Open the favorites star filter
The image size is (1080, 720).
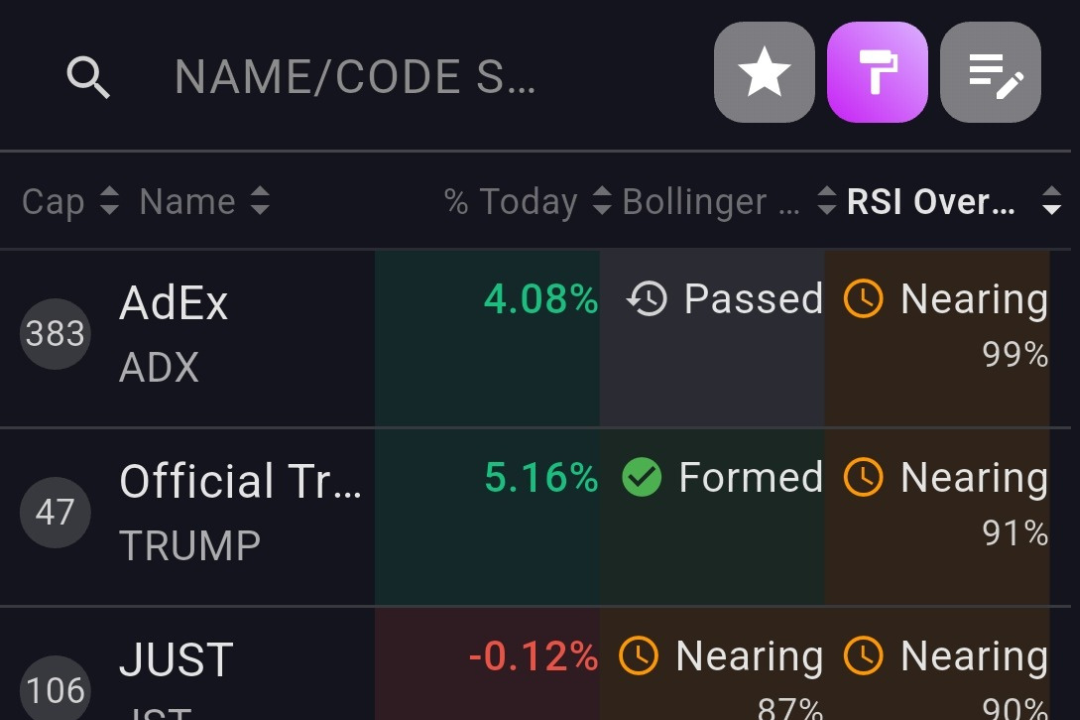point(764,73)
